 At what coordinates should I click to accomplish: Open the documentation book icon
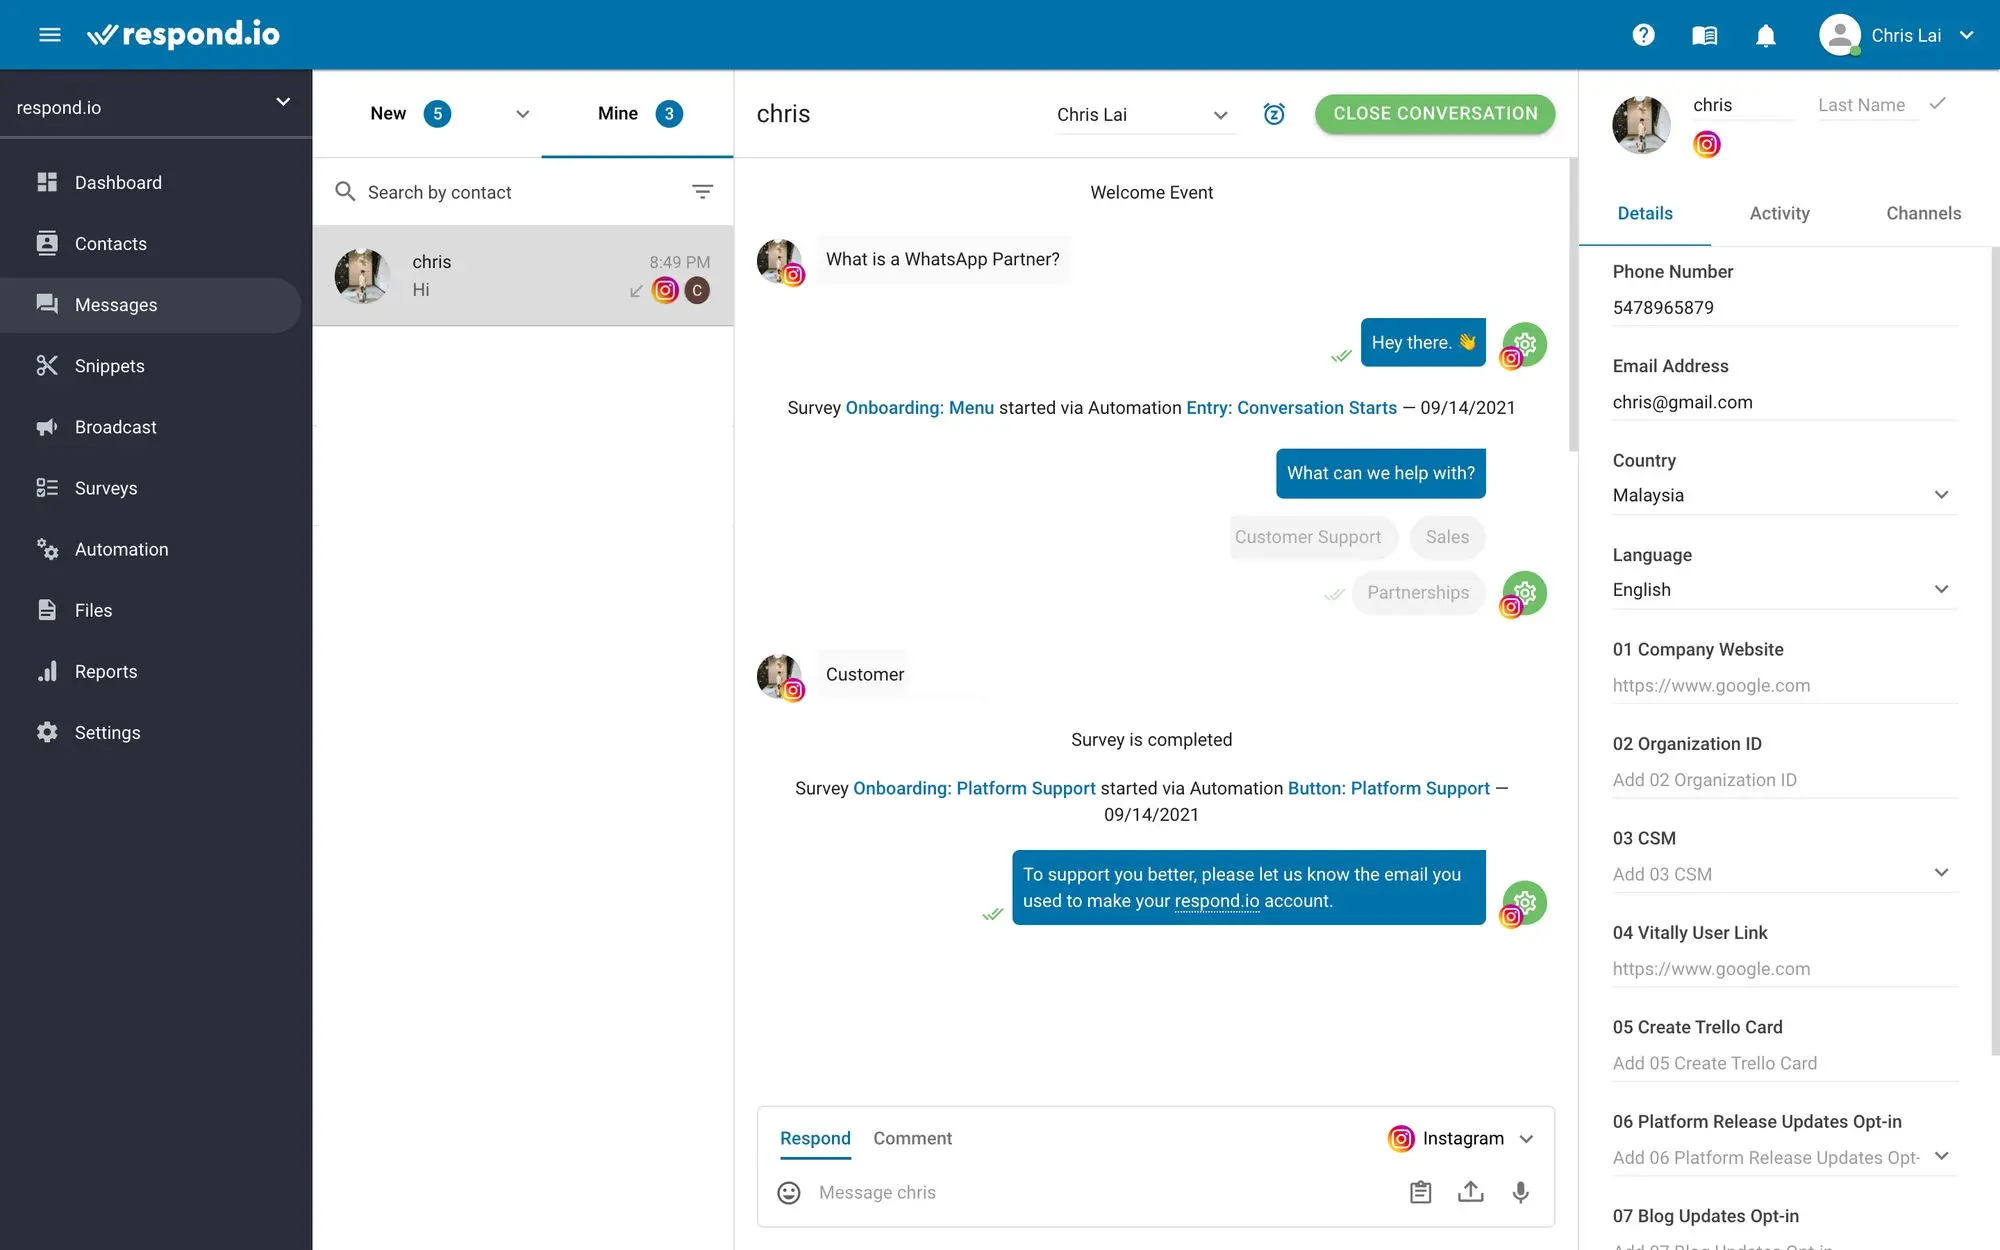(x=1704, y=35)
